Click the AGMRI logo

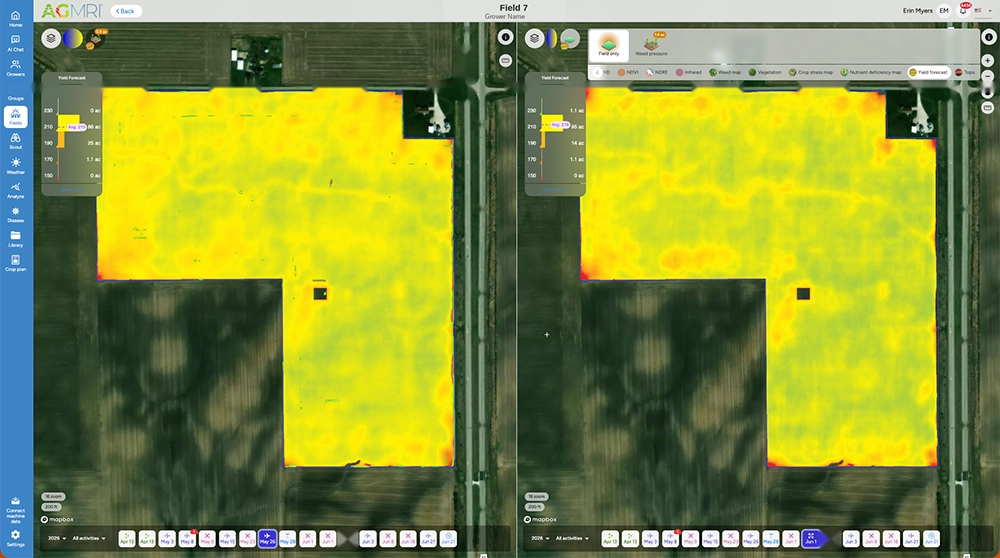coord(71,10)
